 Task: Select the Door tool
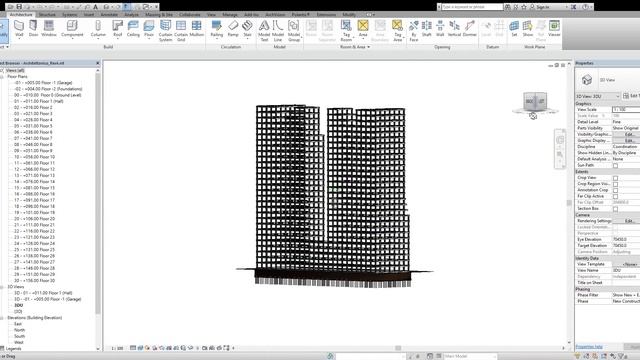(33, 29)
